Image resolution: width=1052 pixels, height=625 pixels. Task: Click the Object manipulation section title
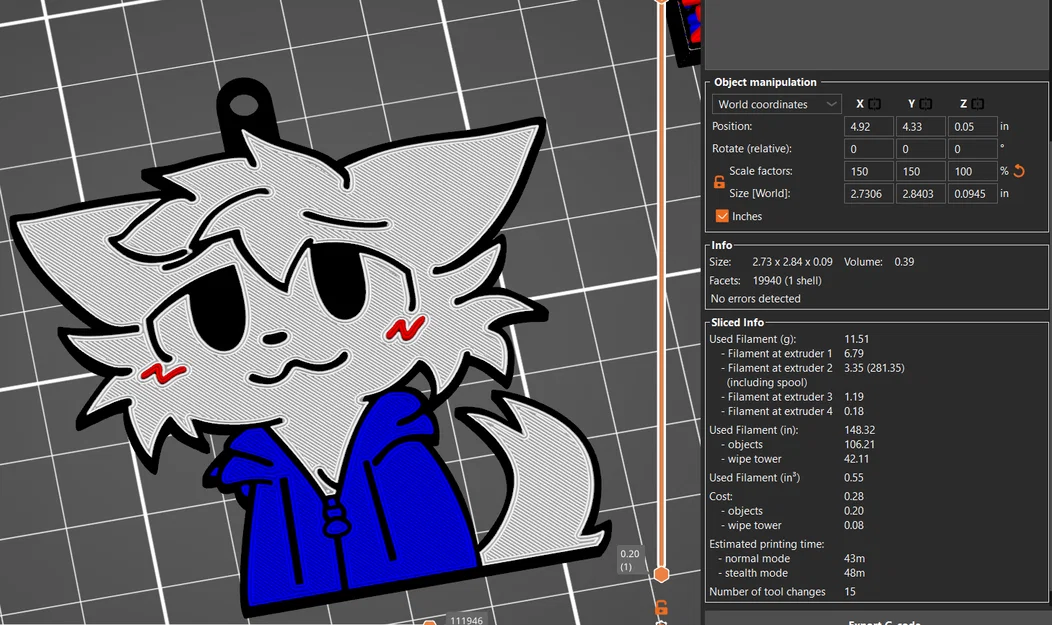[x=765, y=82]
